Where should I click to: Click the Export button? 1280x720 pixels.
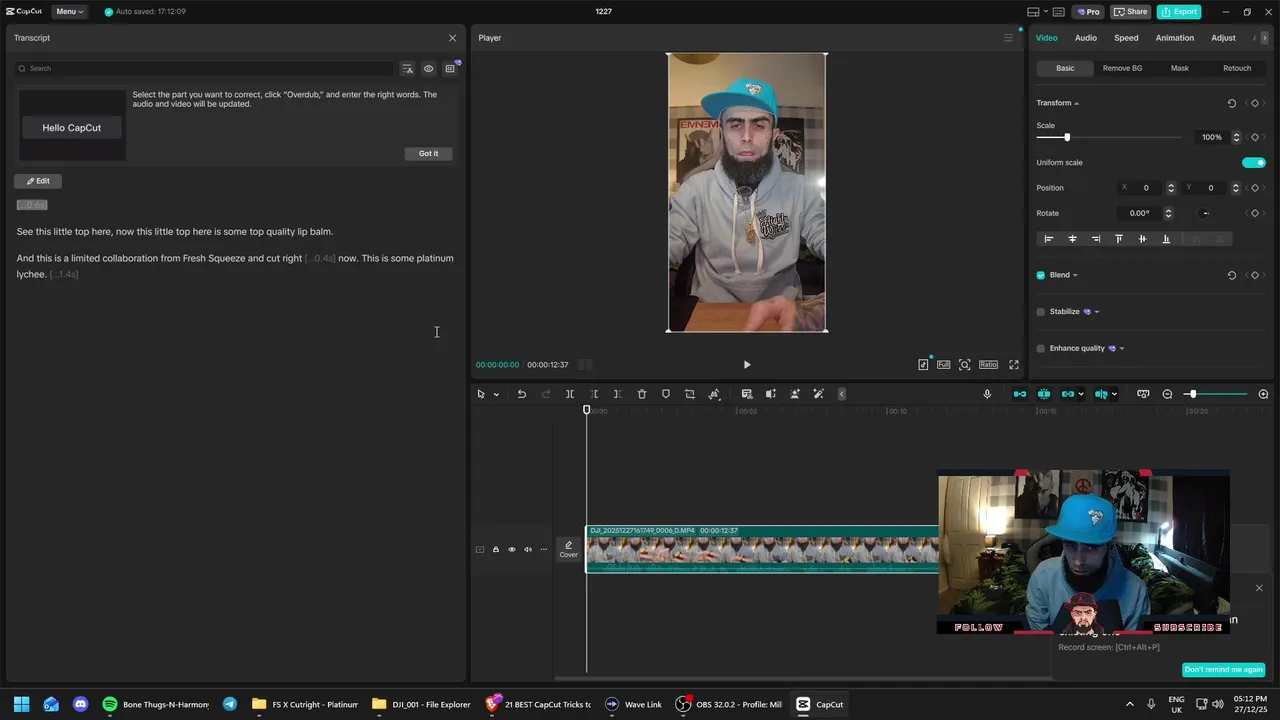pos(1179,12)
